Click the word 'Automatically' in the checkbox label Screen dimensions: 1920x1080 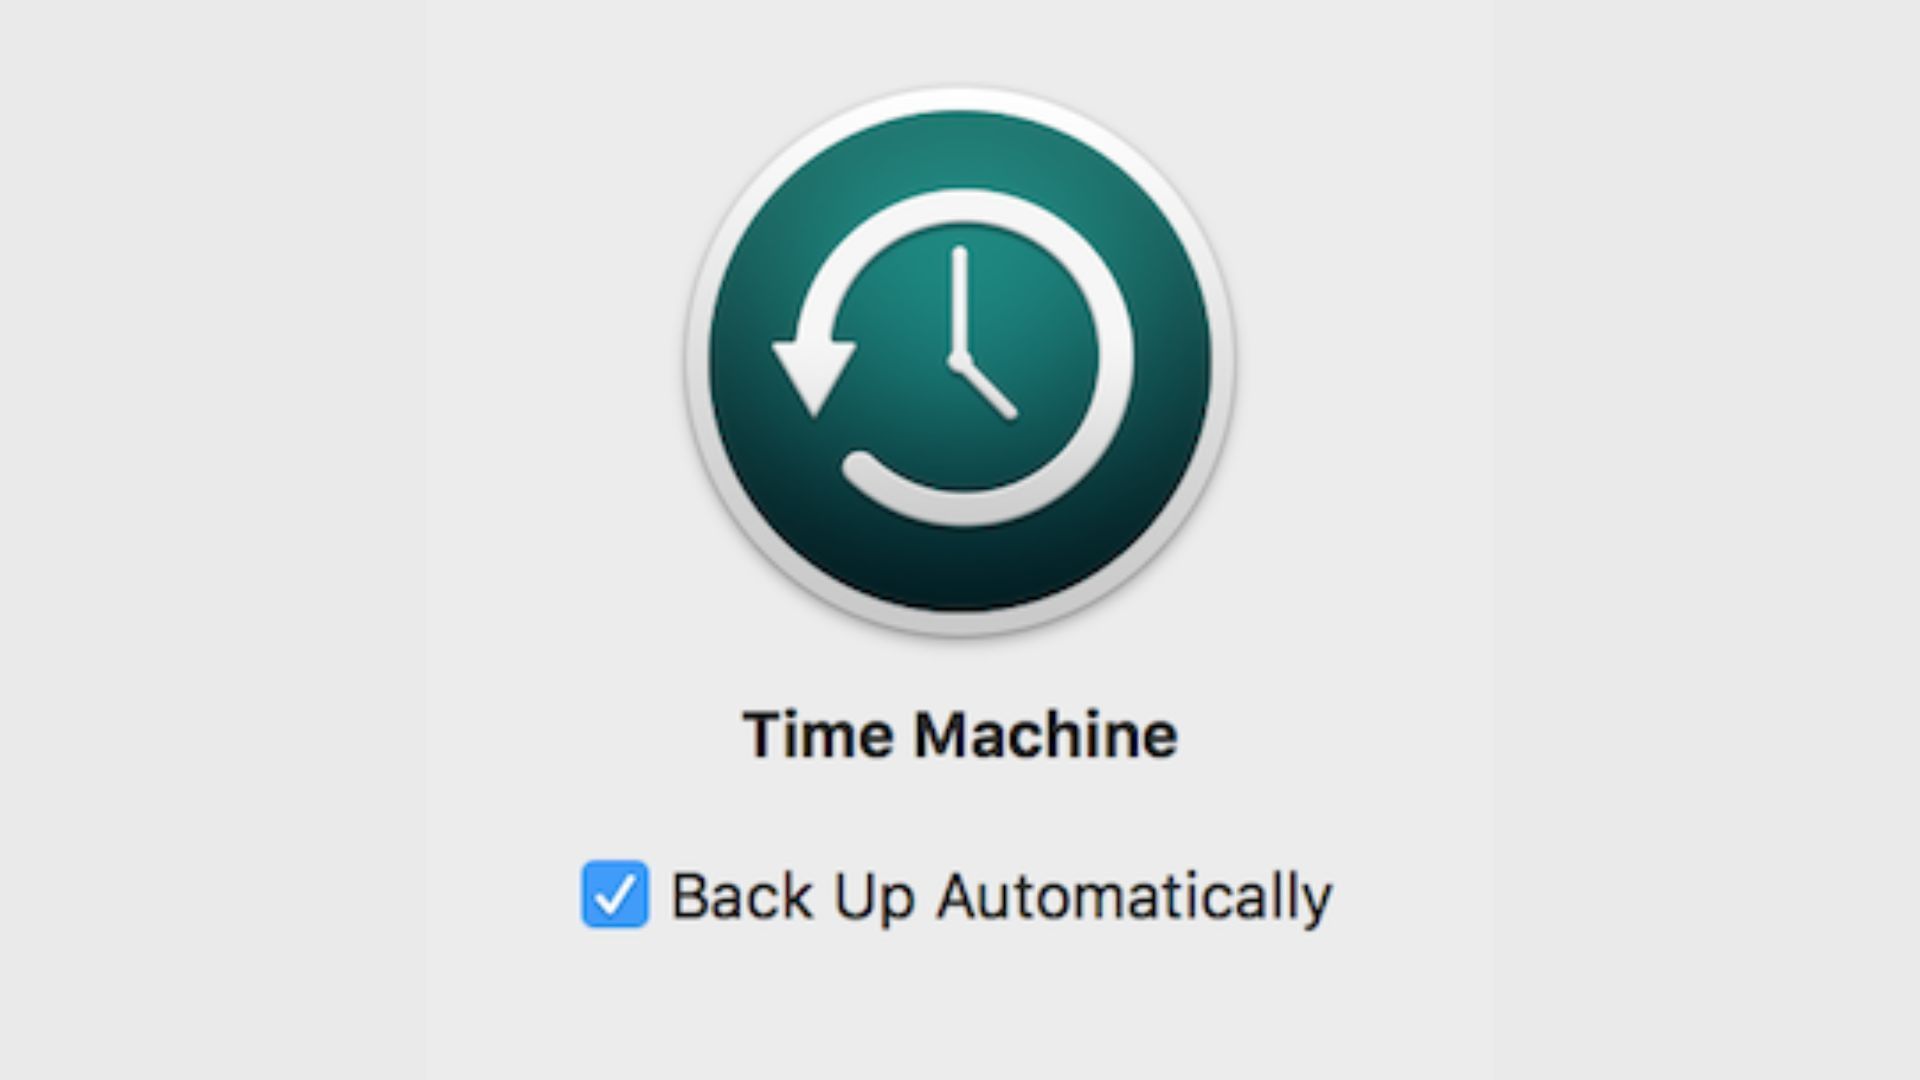1134,896
